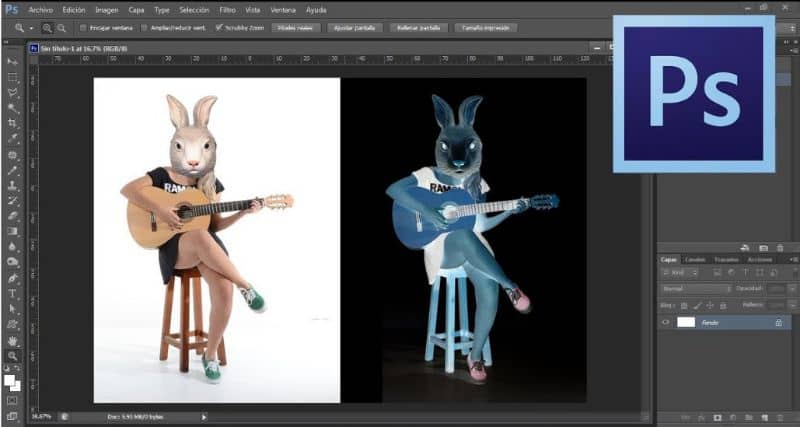Open the layer Kind filter dropdown
This screenshot has height=427, width=800.
pos(681,272)
